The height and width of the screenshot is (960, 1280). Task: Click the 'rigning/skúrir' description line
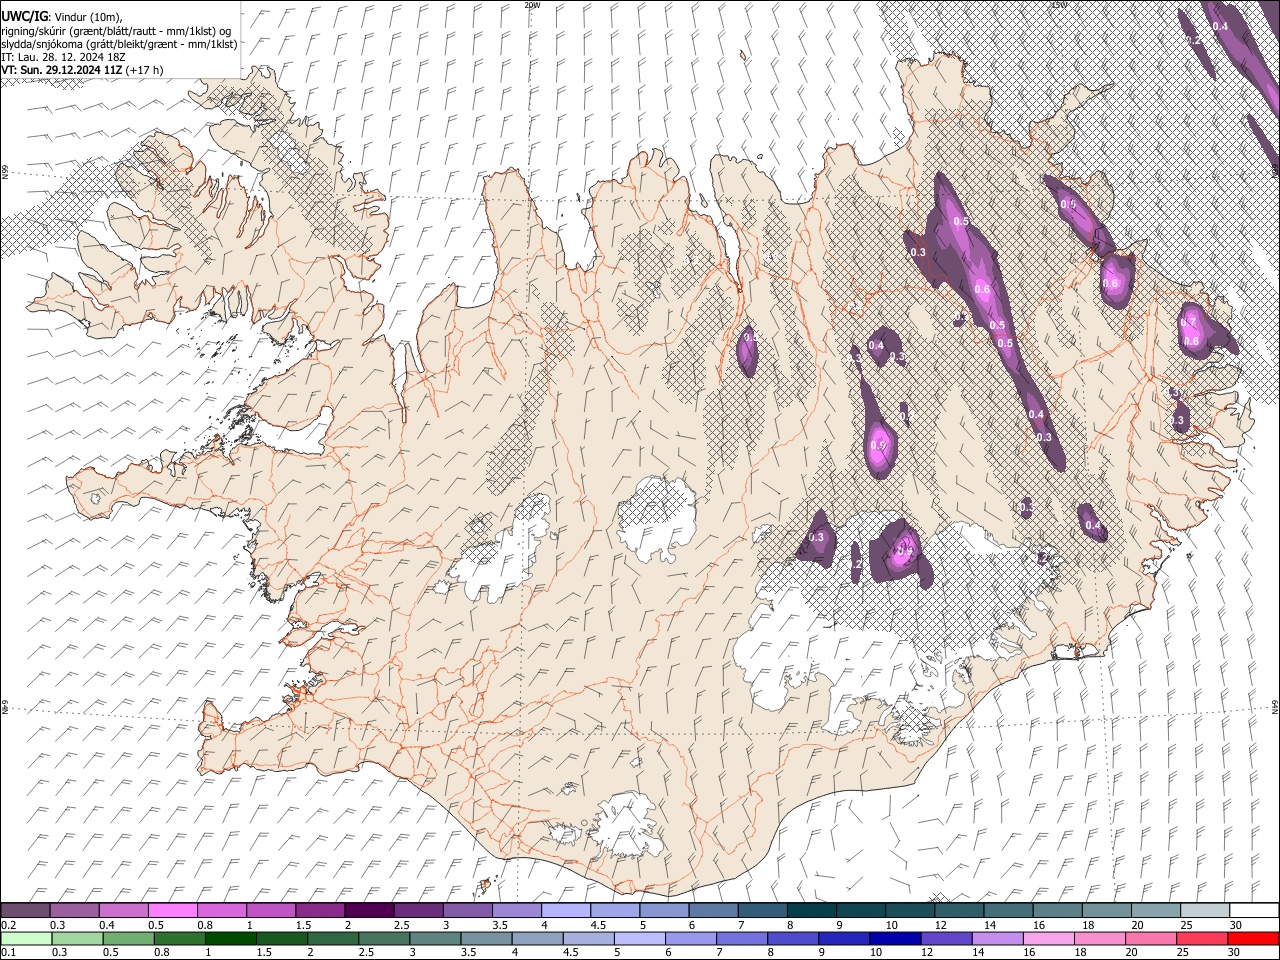[116, 30]
